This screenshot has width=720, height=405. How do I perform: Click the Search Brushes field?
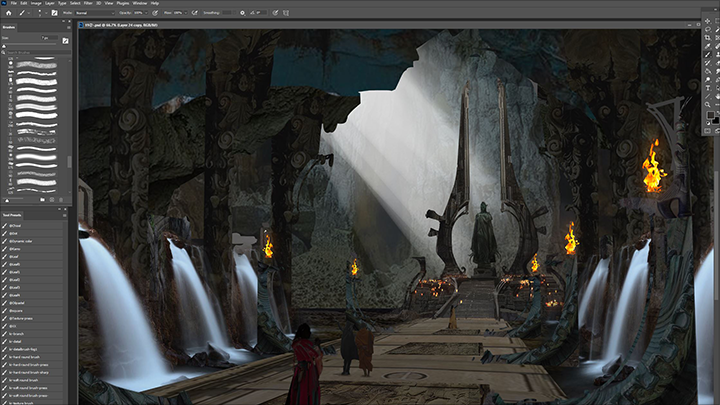pyautogui.click(x=37, y=53)
